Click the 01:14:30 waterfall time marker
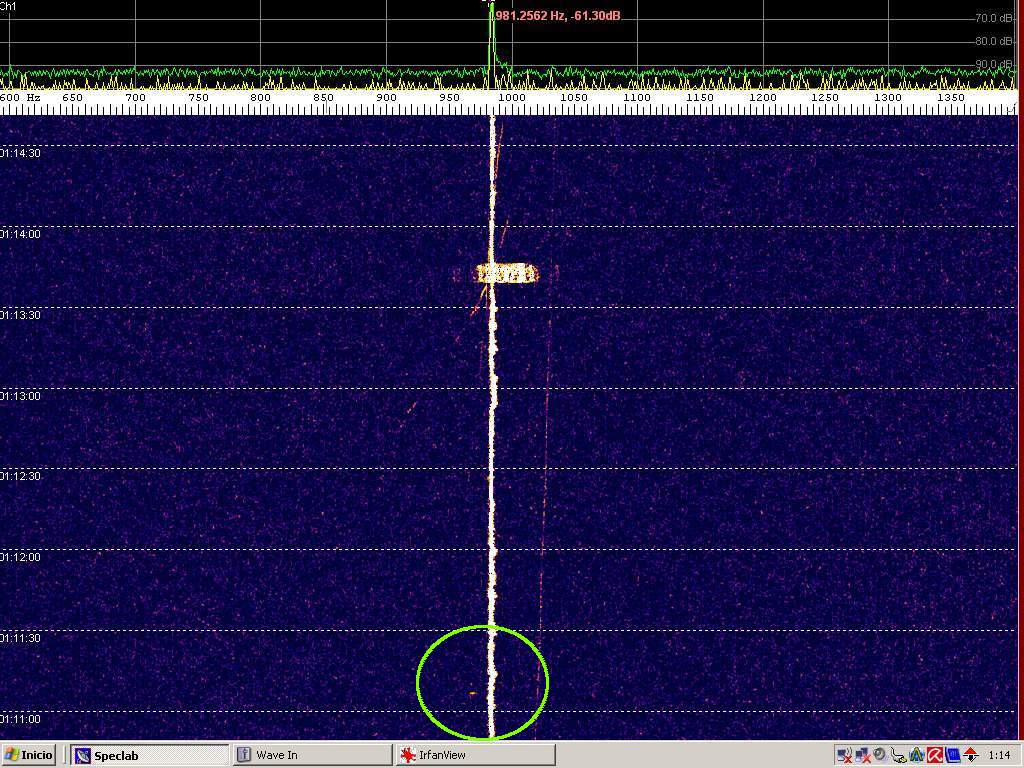 point(20,153)
